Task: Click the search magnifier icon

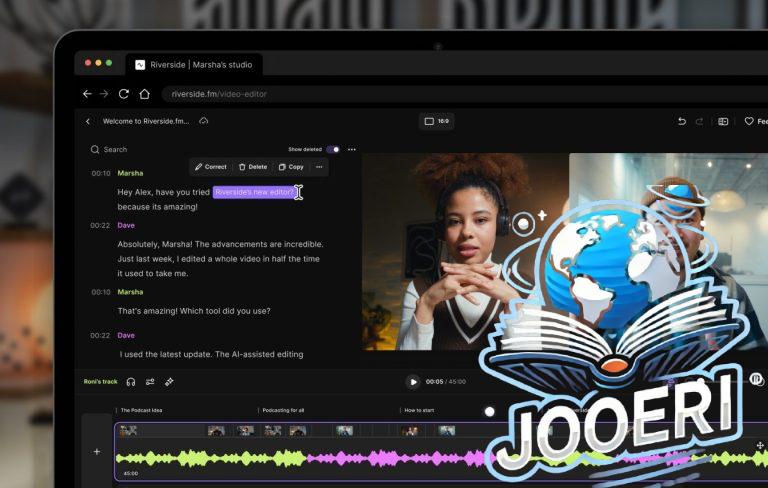Action: pyautogui.click(x=95, y=149)
